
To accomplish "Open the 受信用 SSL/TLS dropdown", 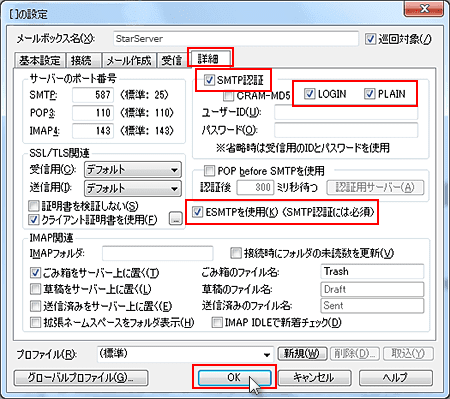I will pyautogui.click(x=133, y=170).
